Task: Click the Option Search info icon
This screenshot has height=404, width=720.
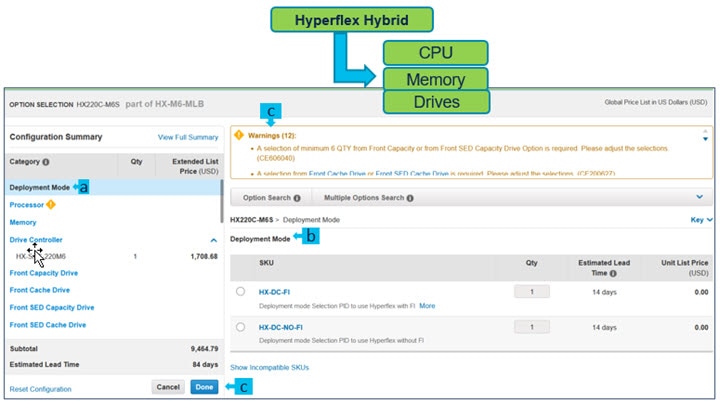Action: pos(297,198)
